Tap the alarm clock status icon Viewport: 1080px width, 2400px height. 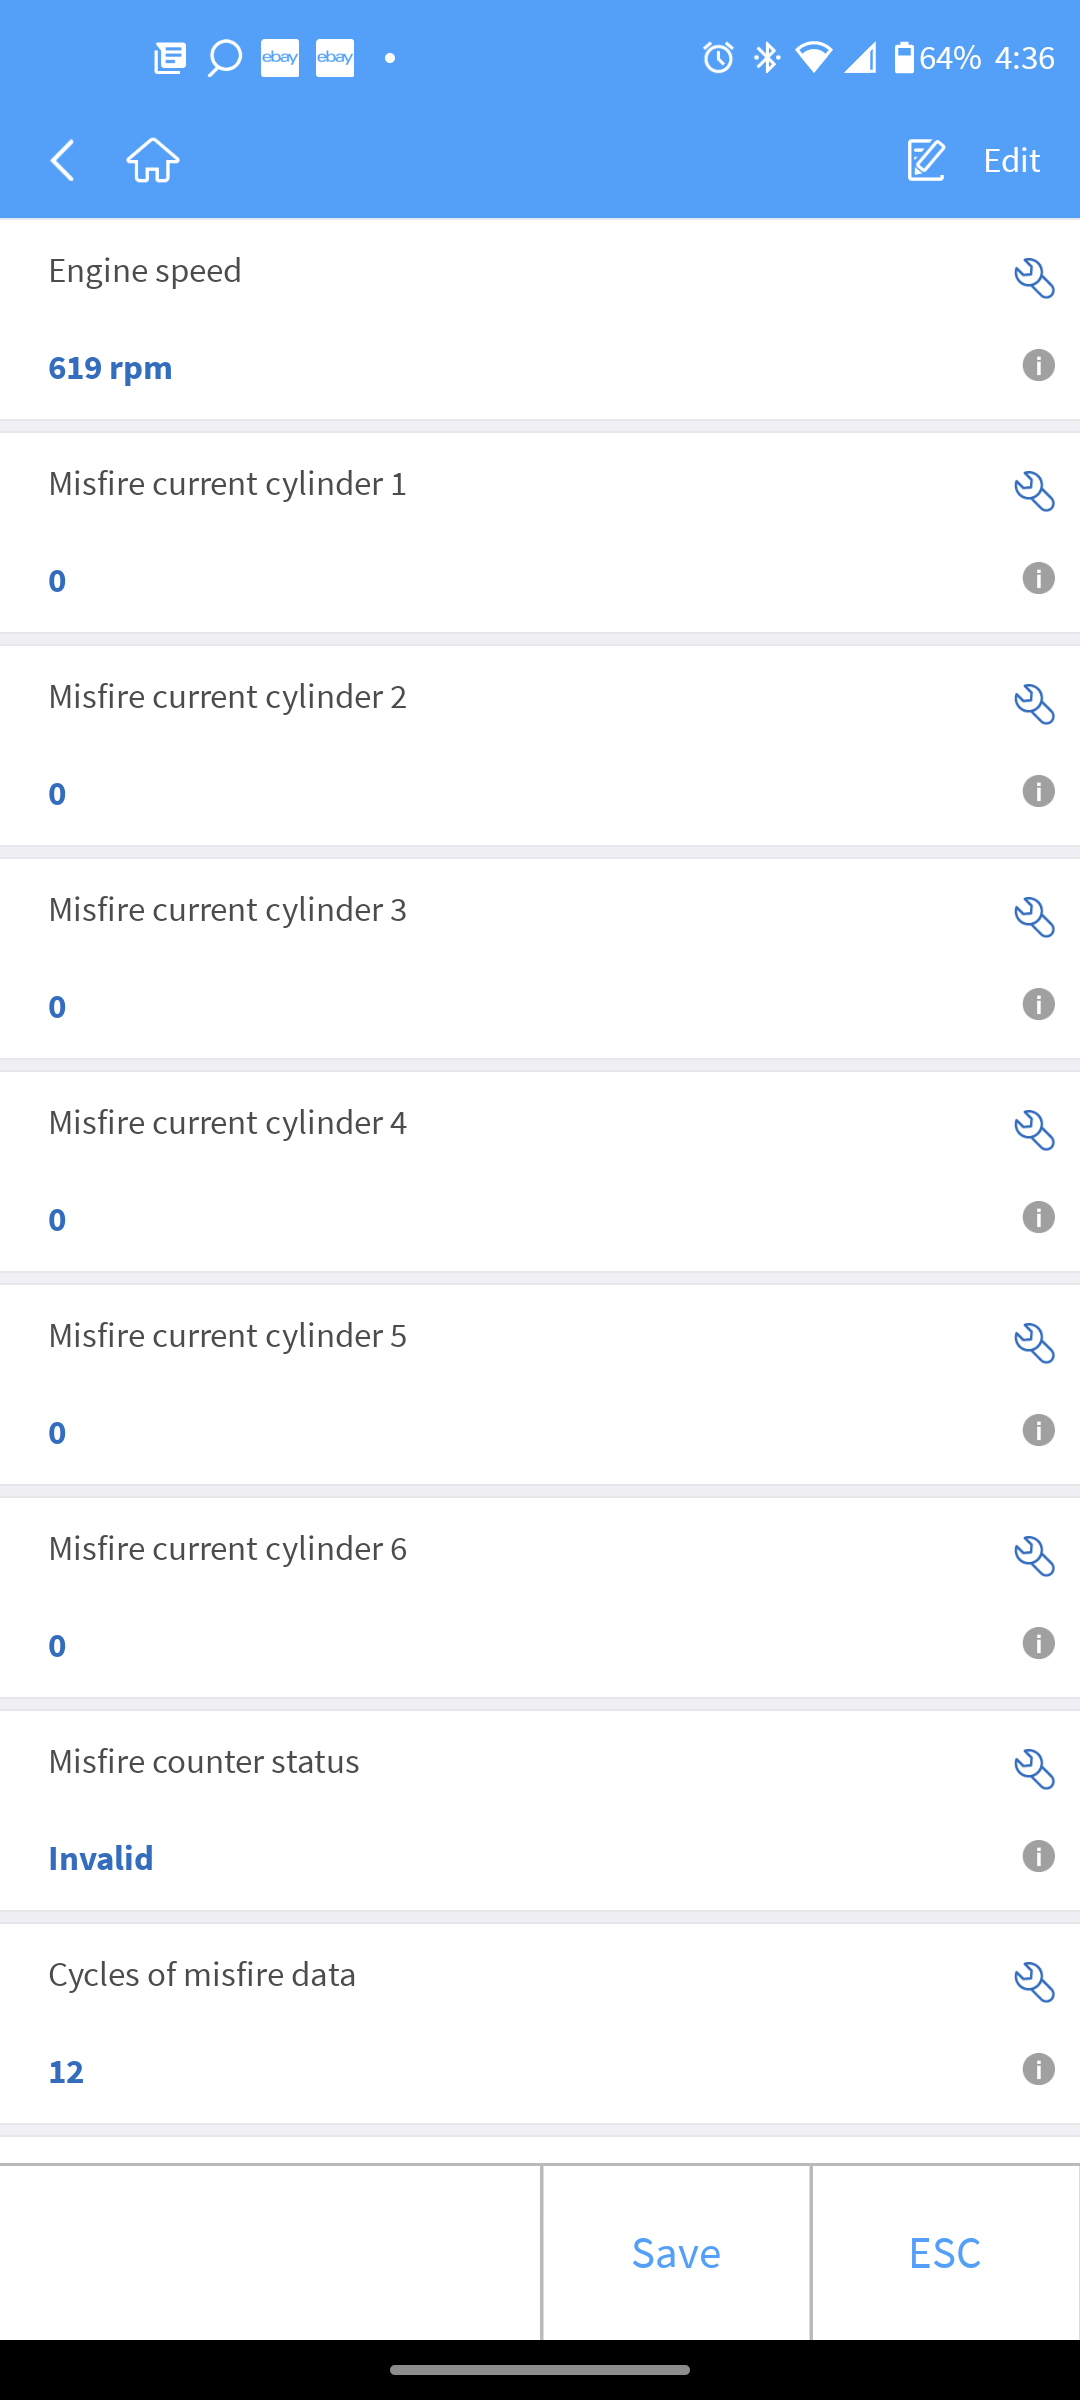(718, 58)
